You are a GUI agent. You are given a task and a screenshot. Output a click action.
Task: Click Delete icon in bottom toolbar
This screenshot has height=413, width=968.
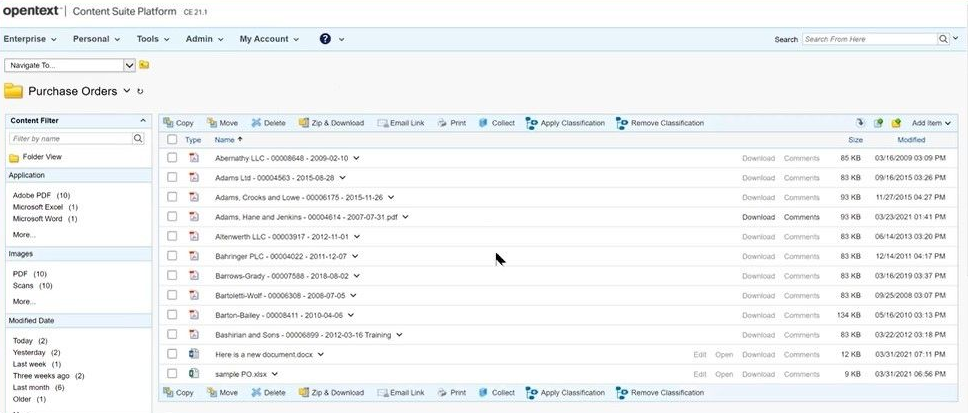(256, 393)
